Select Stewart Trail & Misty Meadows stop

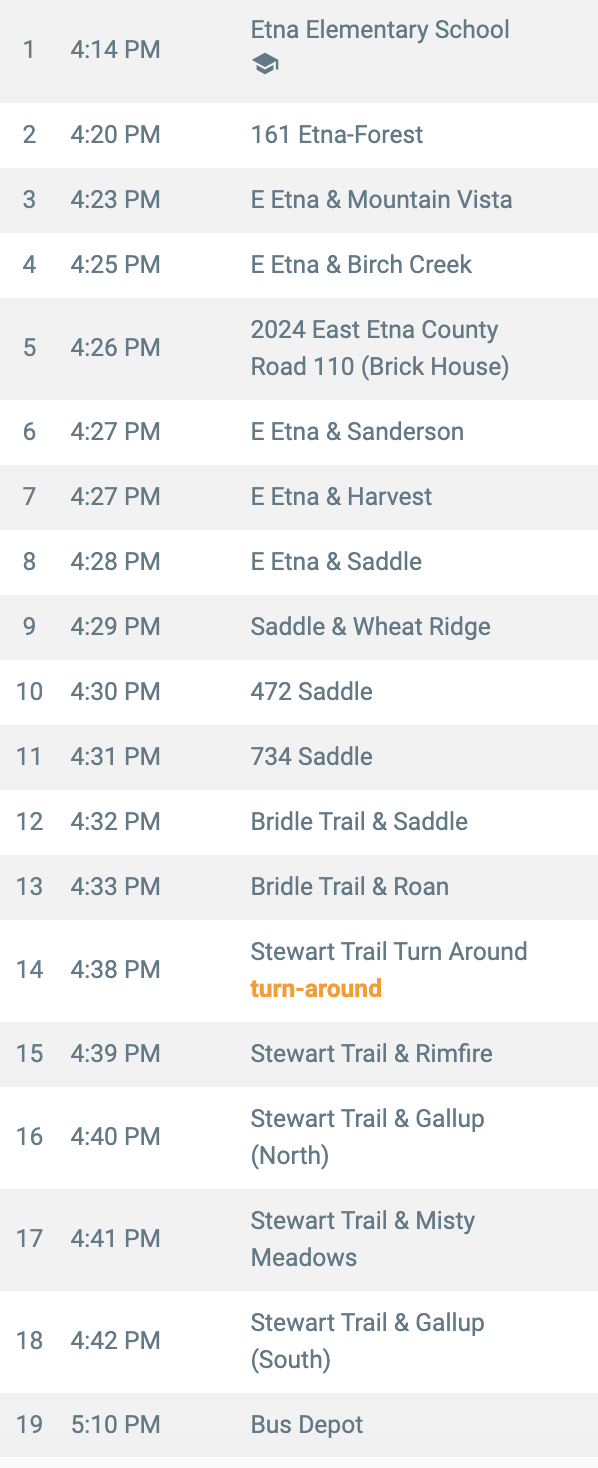coord(299,1239)
